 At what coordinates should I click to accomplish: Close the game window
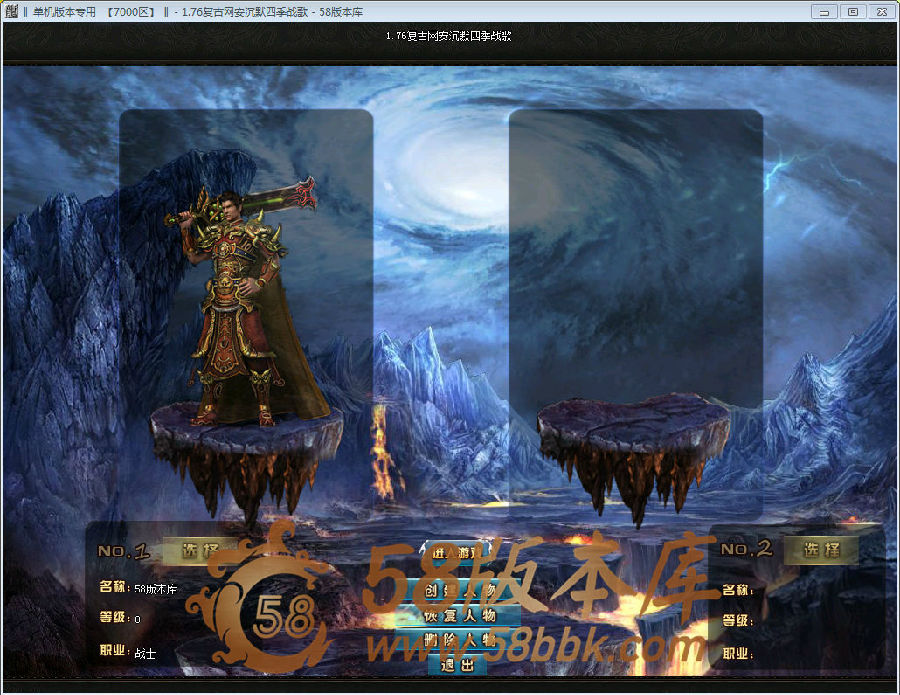(882, 11)
